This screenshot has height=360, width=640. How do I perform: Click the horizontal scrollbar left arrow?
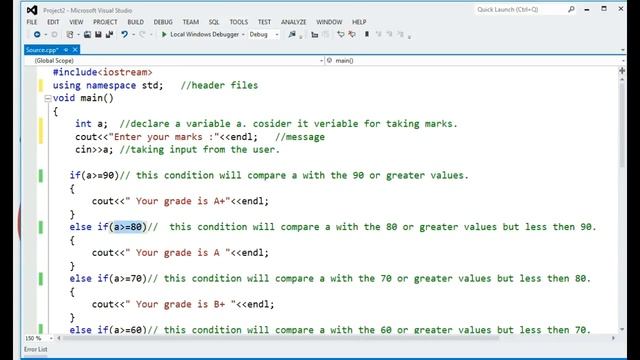(x=59, y=338)
